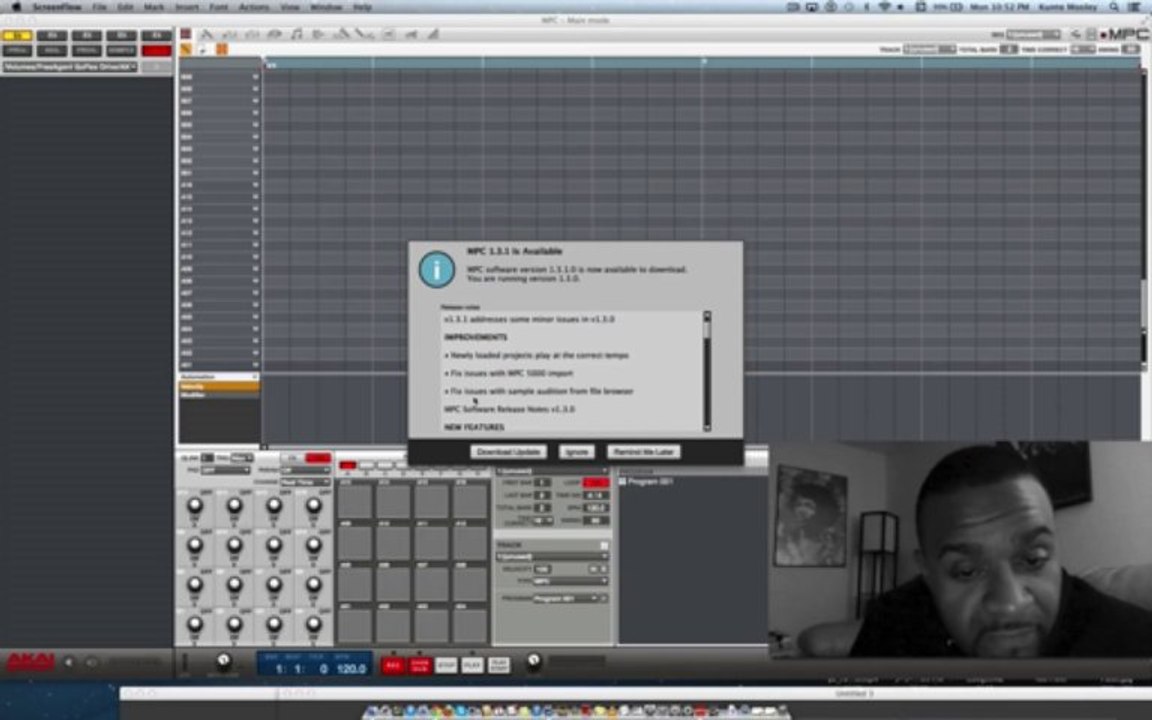Image resolution: width=1152 pixels, height=720 pixels.
Task: Click the Wi-Fi icon in menu bar
Action: [885, 7]
